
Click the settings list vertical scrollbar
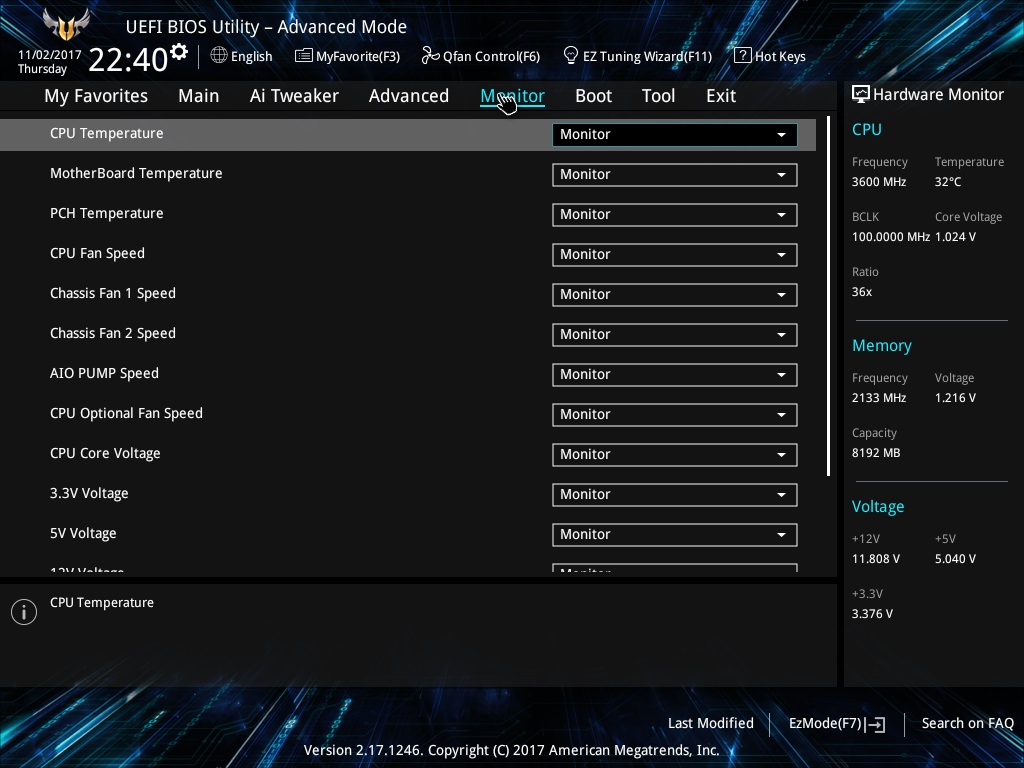coord(828,296)
